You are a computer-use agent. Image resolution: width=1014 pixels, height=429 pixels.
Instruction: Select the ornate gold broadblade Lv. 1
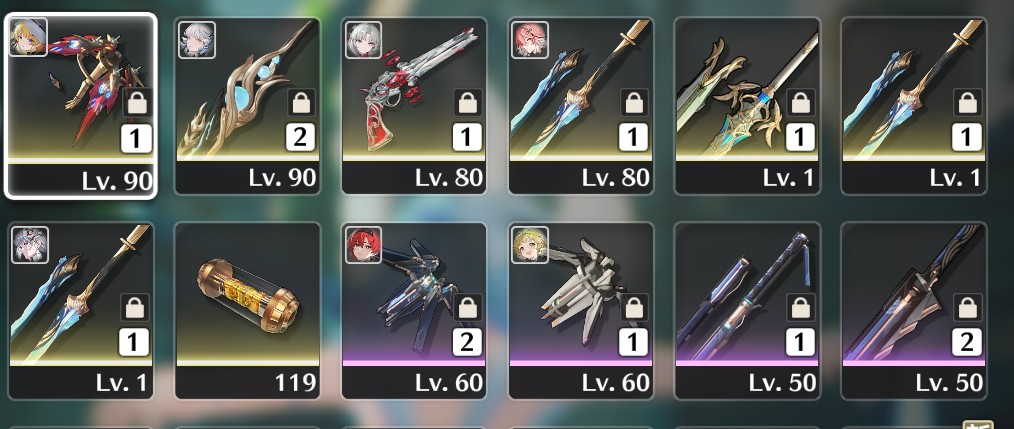(748, 105)
